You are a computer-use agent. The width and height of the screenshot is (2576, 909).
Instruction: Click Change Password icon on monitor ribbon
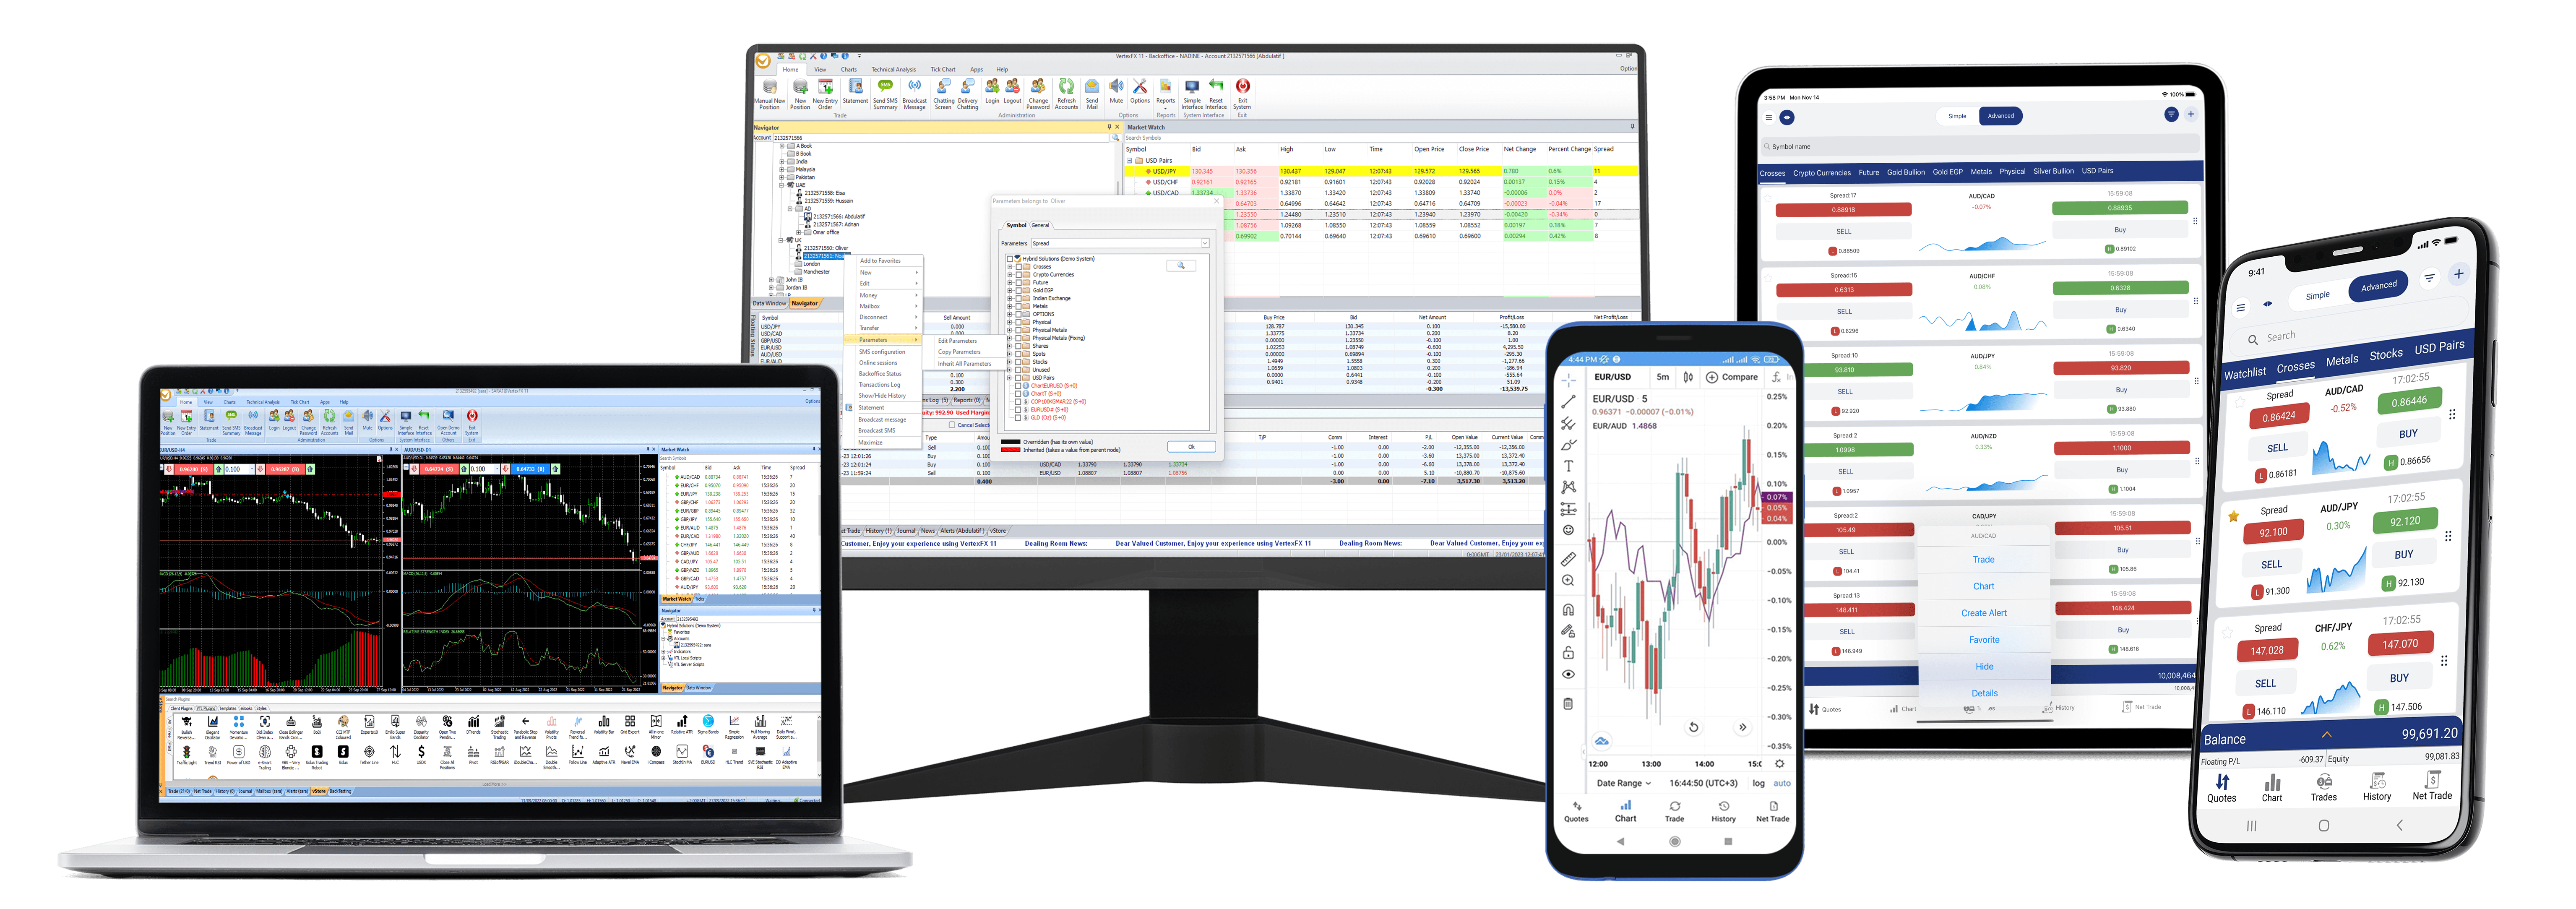tap(1038, 87)
